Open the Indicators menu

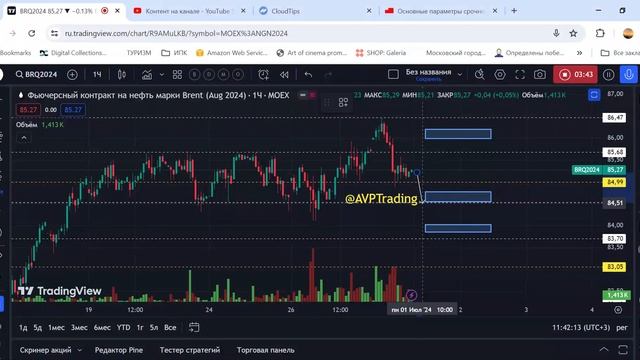tap(147, 74)
